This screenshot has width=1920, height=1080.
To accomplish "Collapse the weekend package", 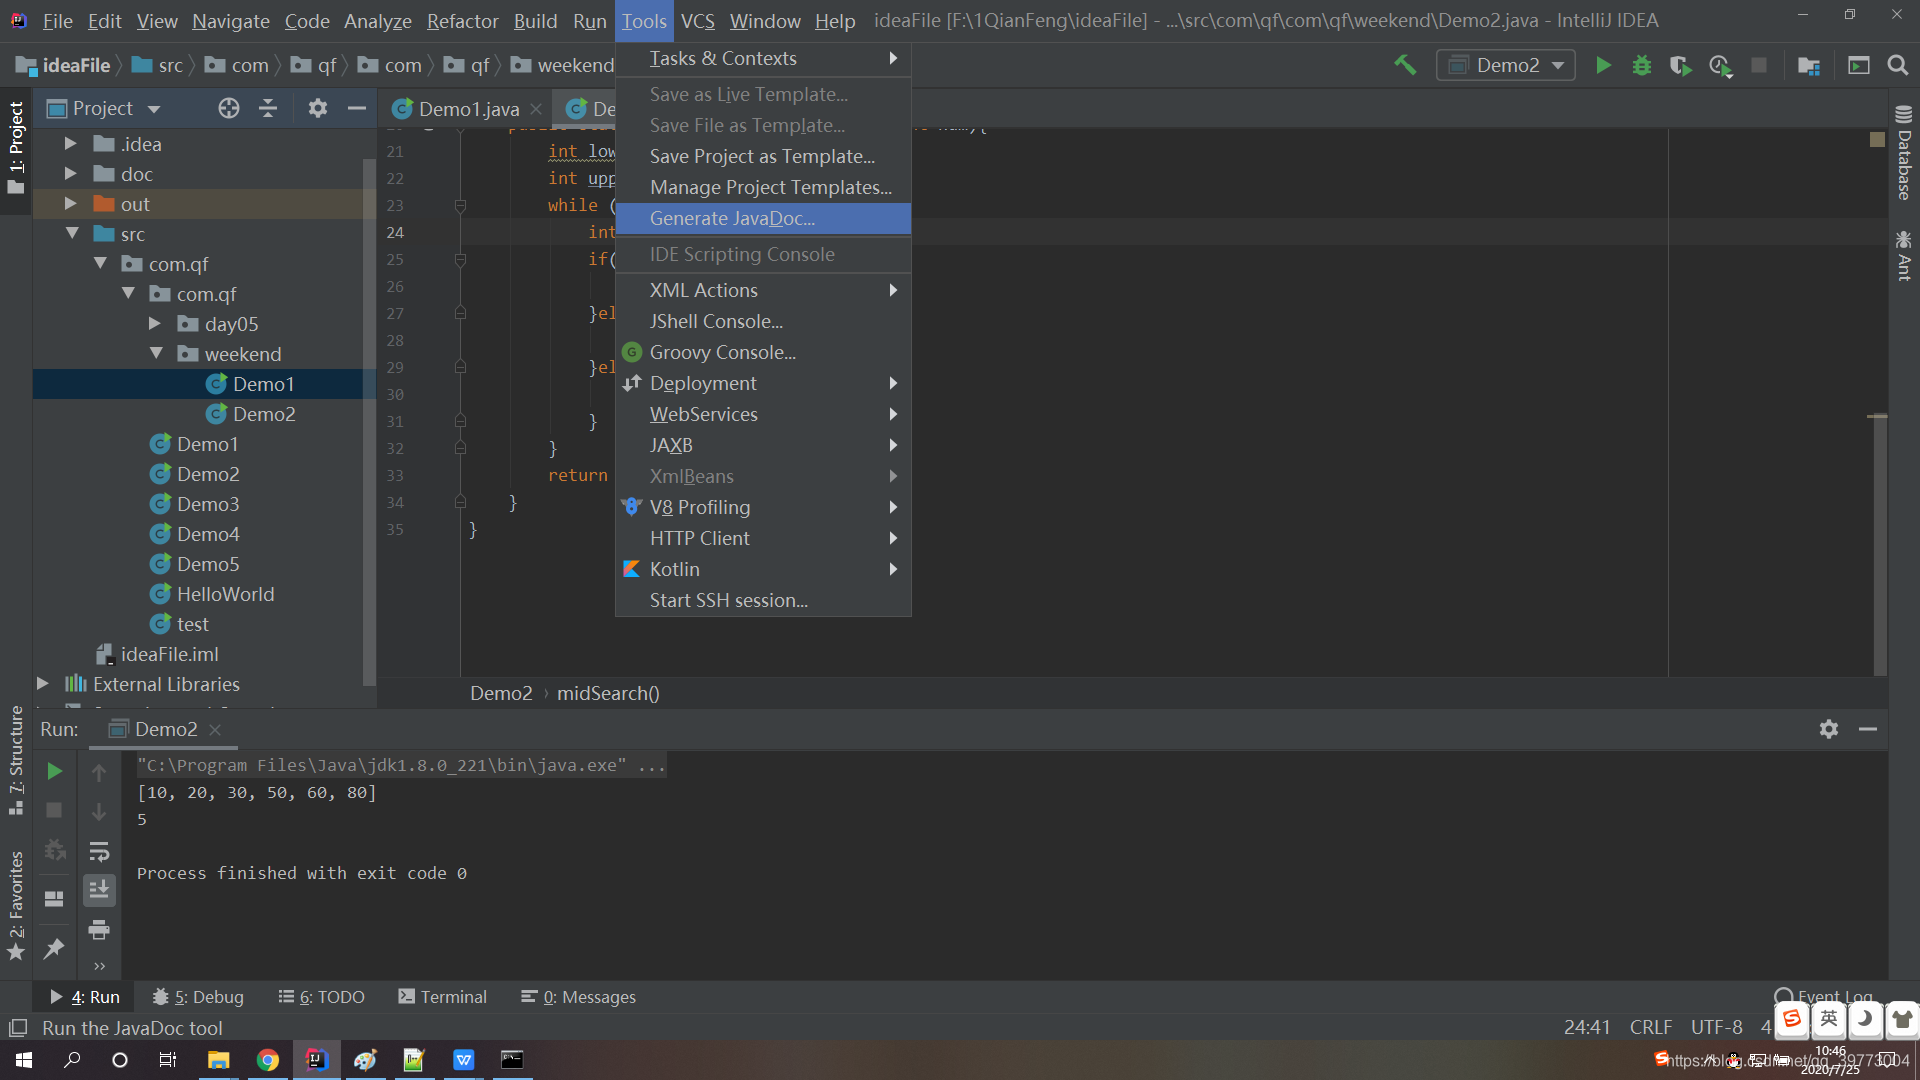I will [x=156, y=354].
